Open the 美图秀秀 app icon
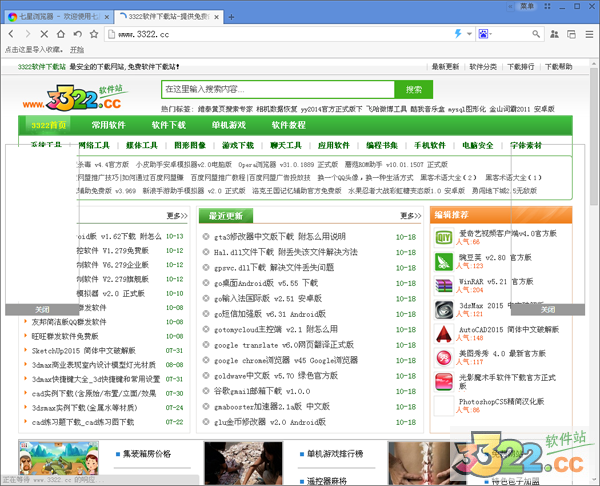Image resolution: width=600 pixels, height=486 pixels. (443, 357)
